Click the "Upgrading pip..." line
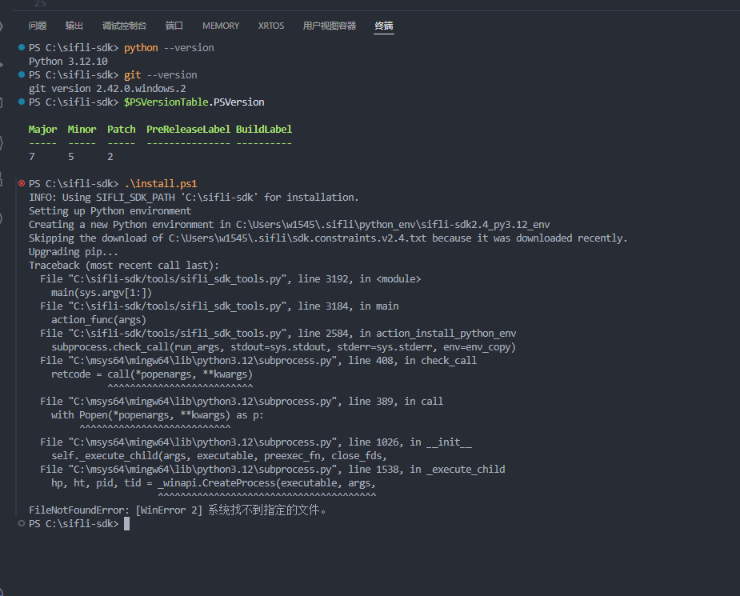Image resolution: width=740 pixels, height=596 pixels. pyautogui.click(x=73, y=252)
